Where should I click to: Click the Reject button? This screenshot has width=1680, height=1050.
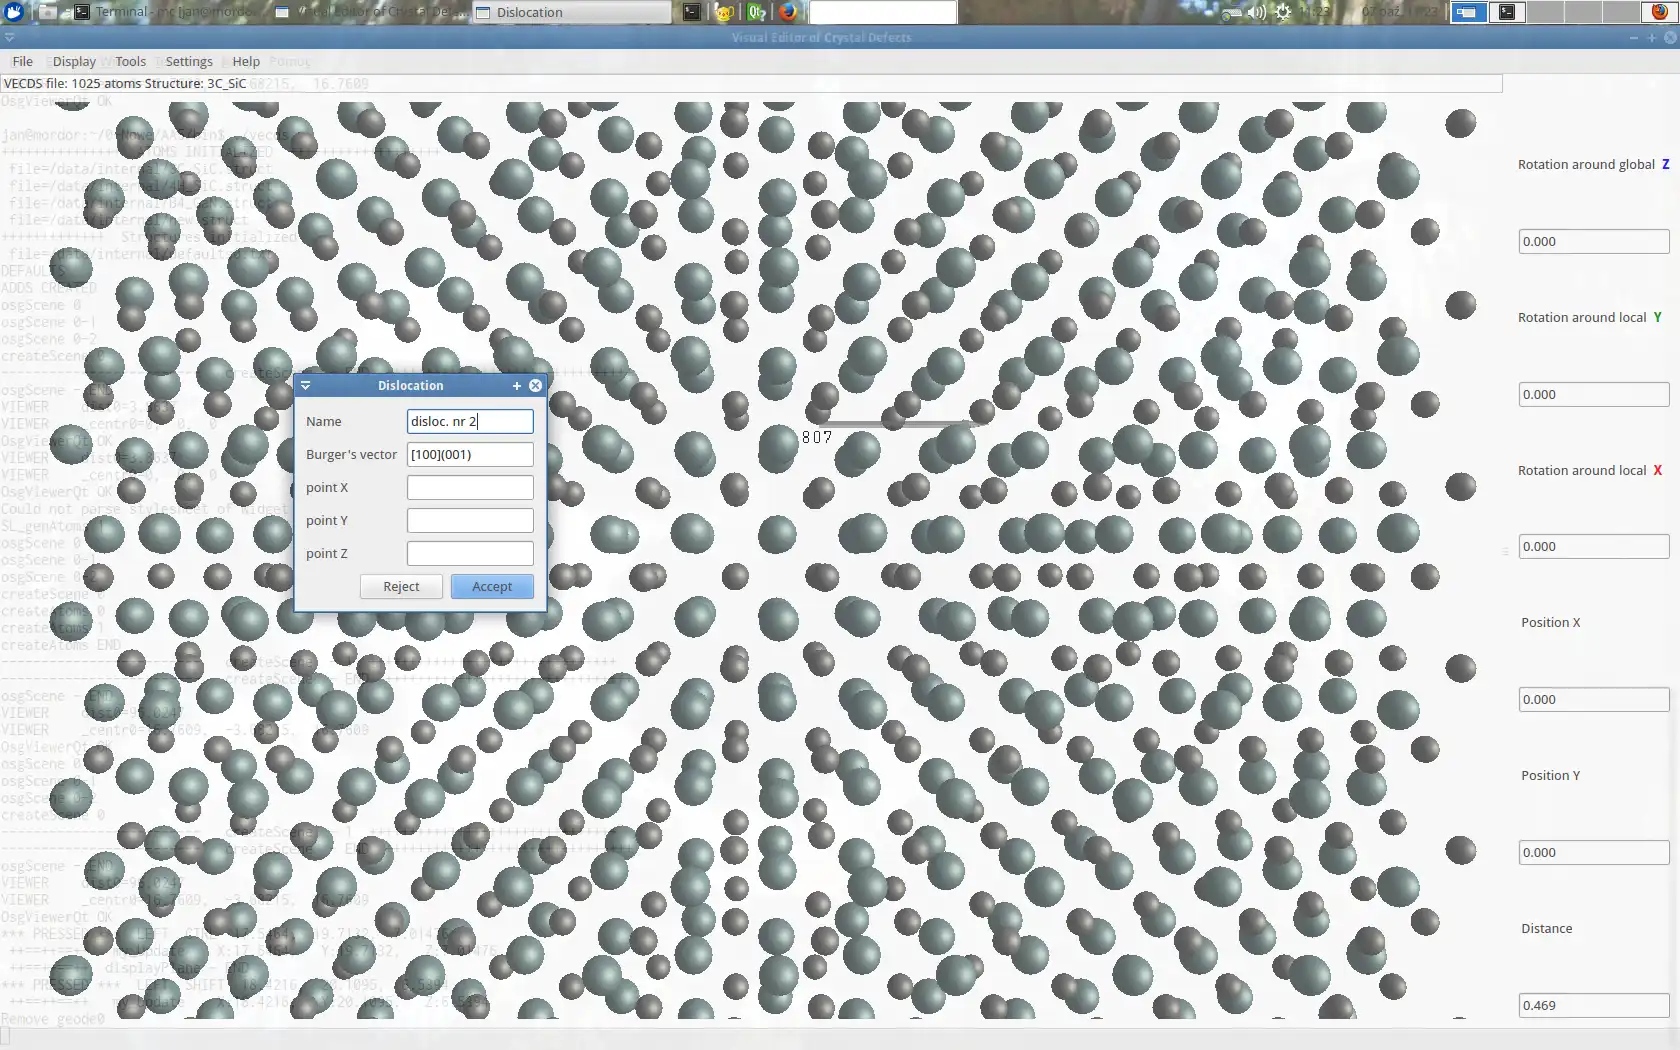pyautogui.click(x=401, y=587)
